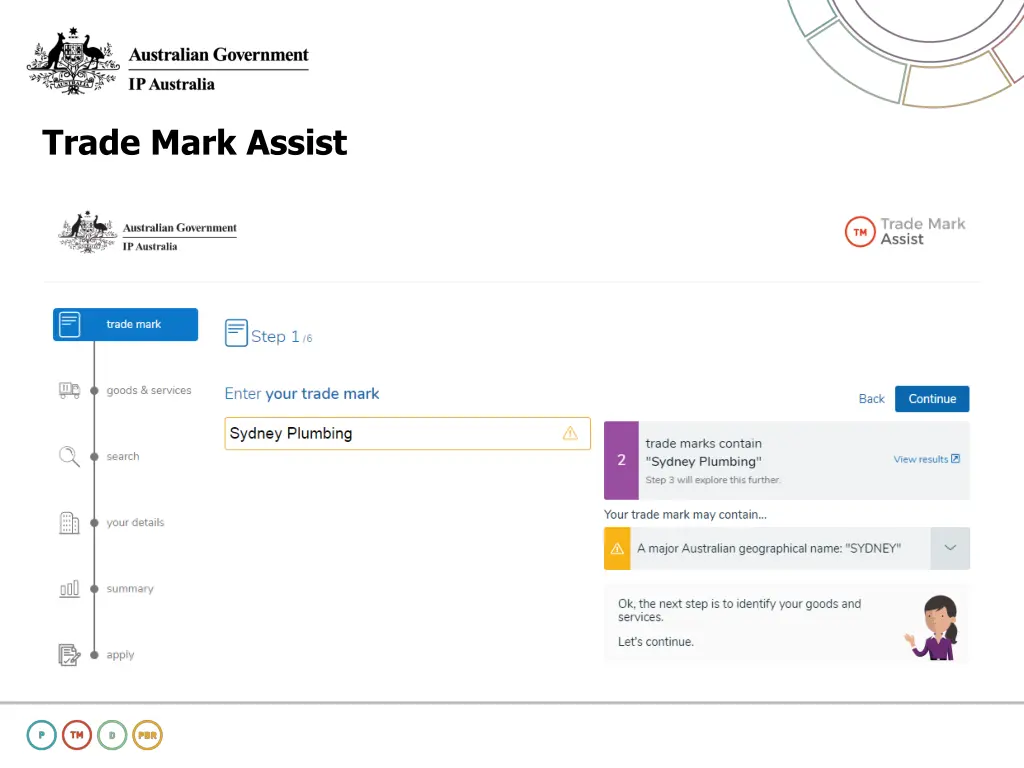Click the purple 2 matching trade marks badge
The image size is (1024, 768).
pos(621,460)
